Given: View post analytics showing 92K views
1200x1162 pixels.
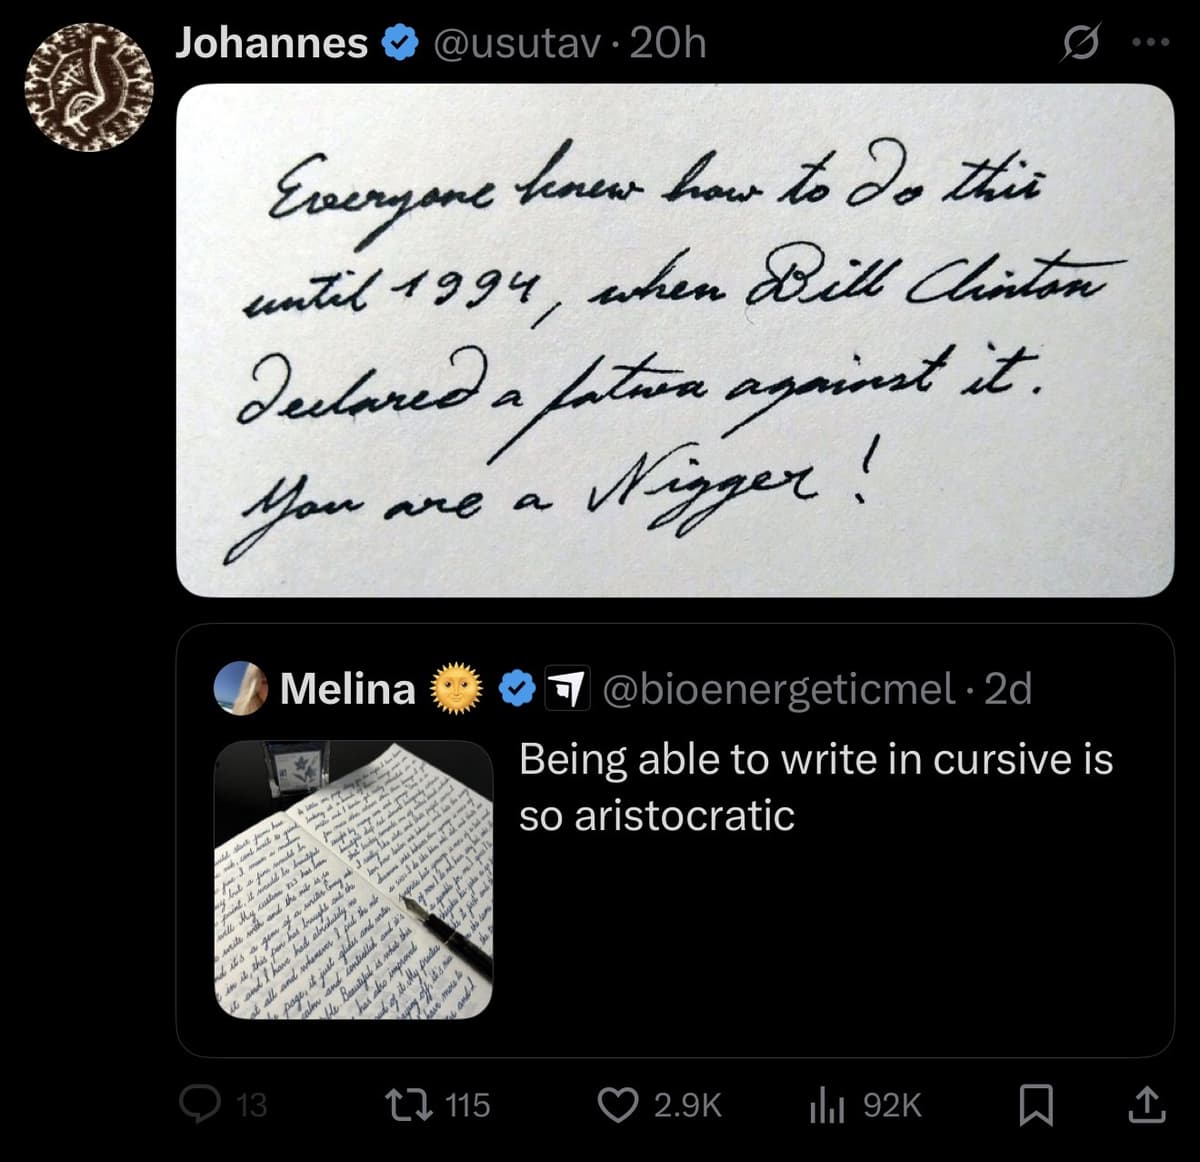Looking at the screenshot, I should (826, 1104).
